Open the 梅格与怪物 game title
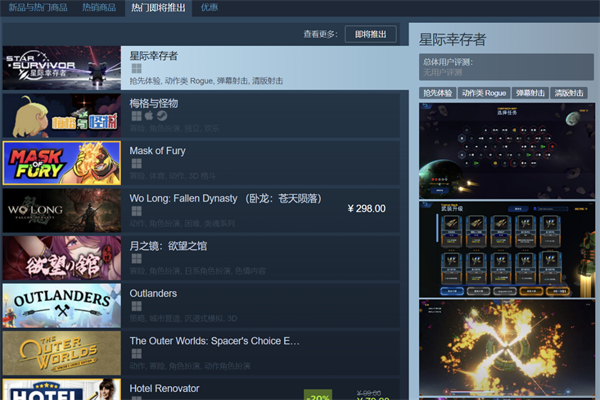This screenshot has width=600, height=400. [x=153, y=103]
